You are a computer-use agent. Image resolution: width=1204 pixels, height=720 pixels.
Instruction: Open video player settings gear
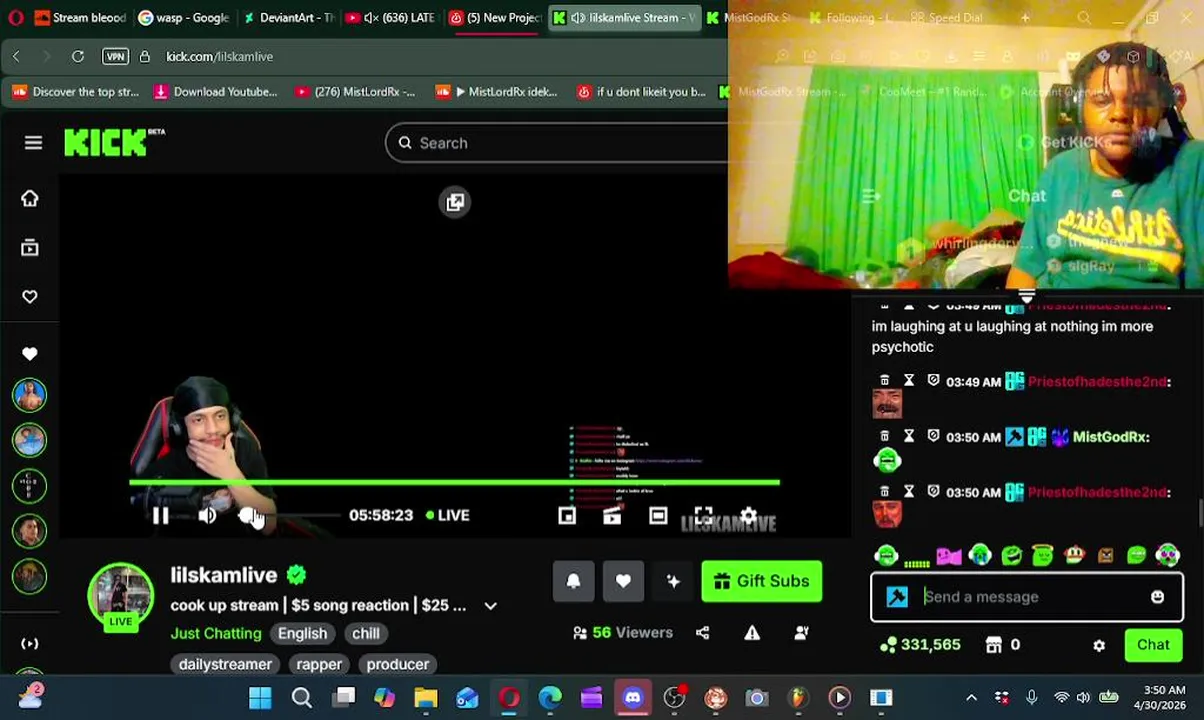pos(749,515)
